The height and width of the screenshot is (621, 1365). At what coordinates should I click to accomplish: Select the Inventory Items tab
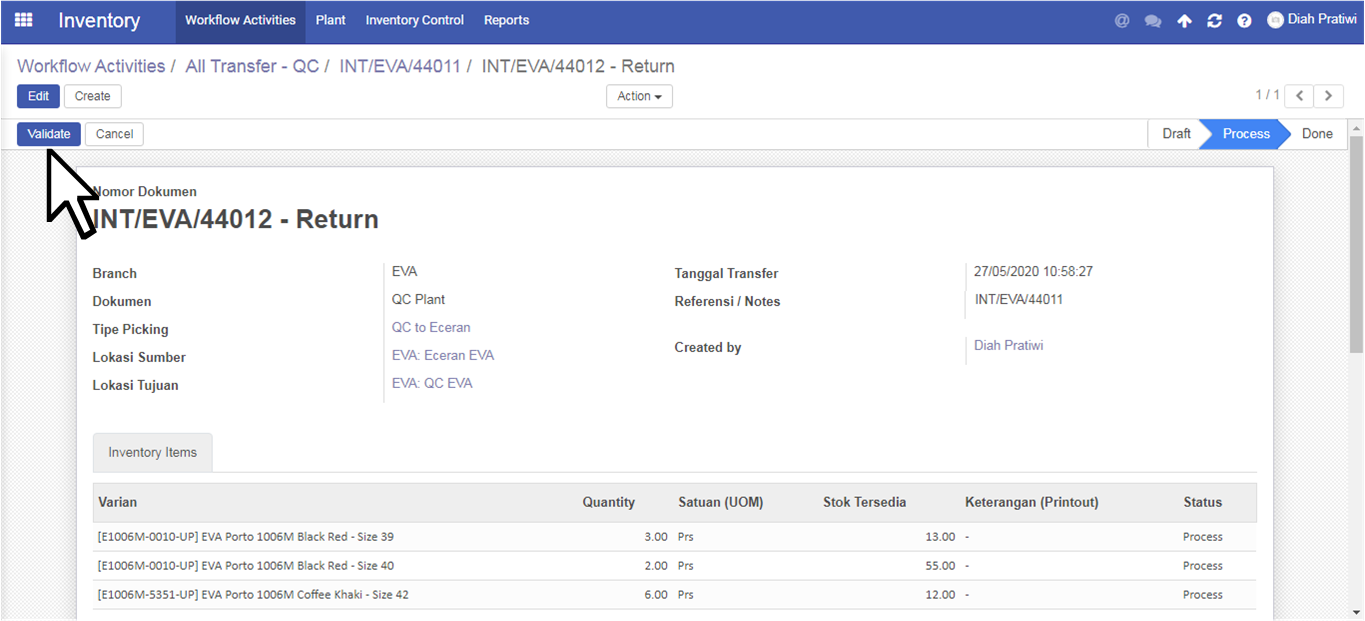tap(153, 452)
